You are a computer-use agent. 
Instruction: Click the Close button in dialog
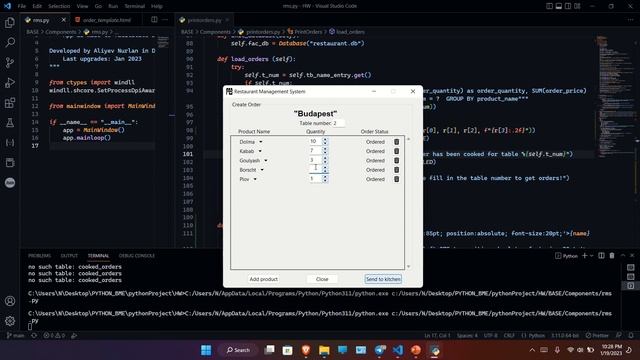(322, 279)
